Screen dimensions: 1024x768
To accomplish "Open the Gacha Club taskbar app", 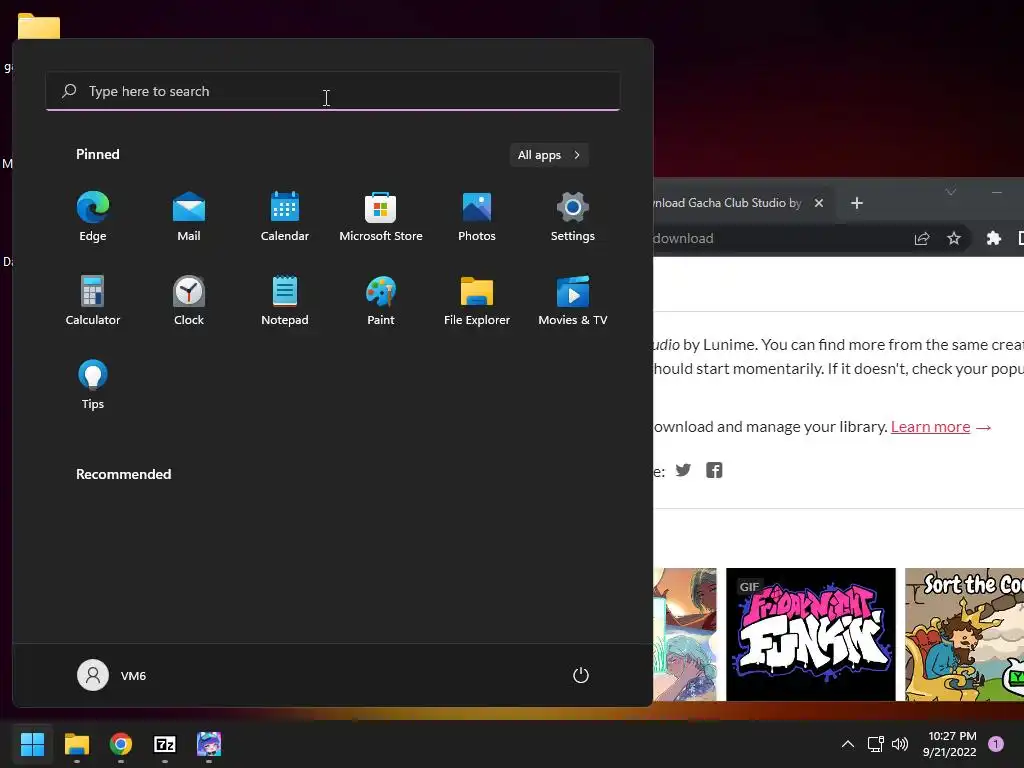I will (x=209, y=744).
